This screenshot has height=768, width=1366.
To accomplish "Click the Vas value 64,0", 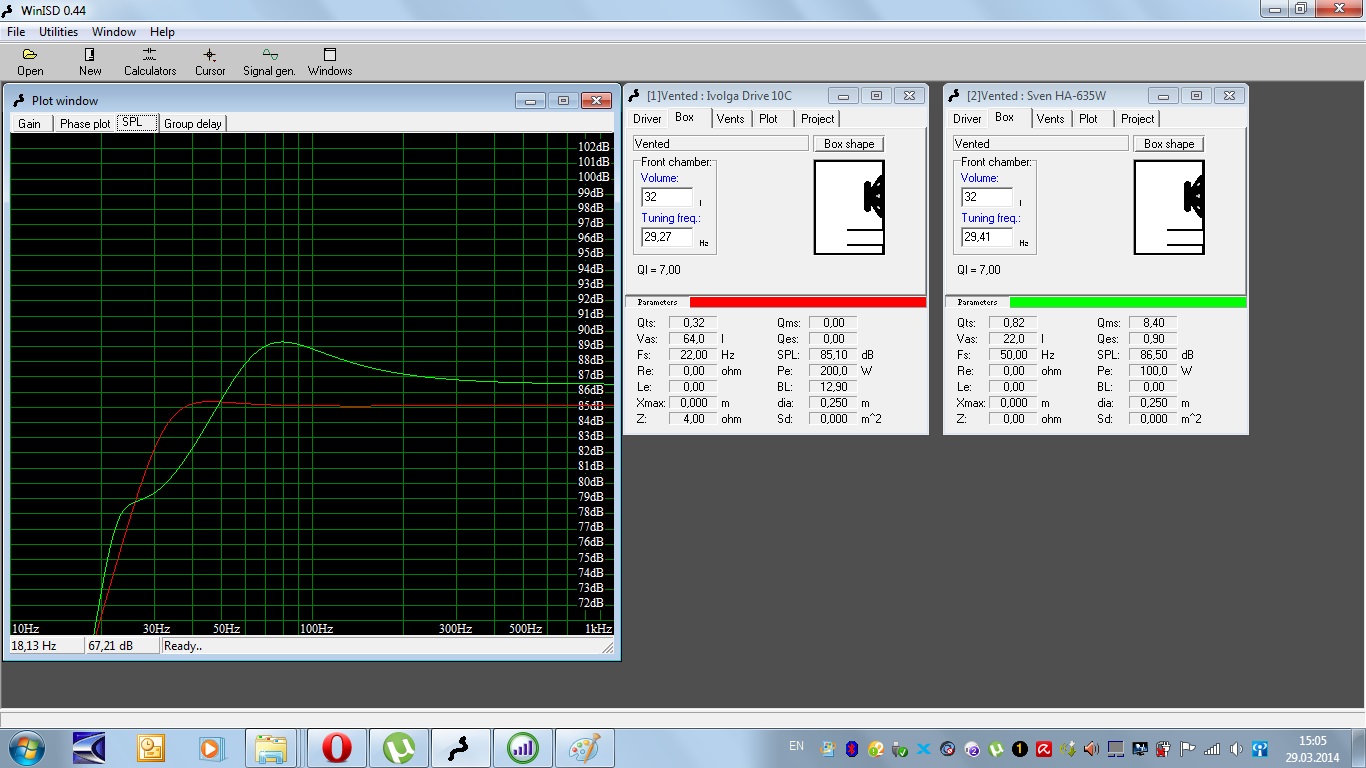I will 693,339.
